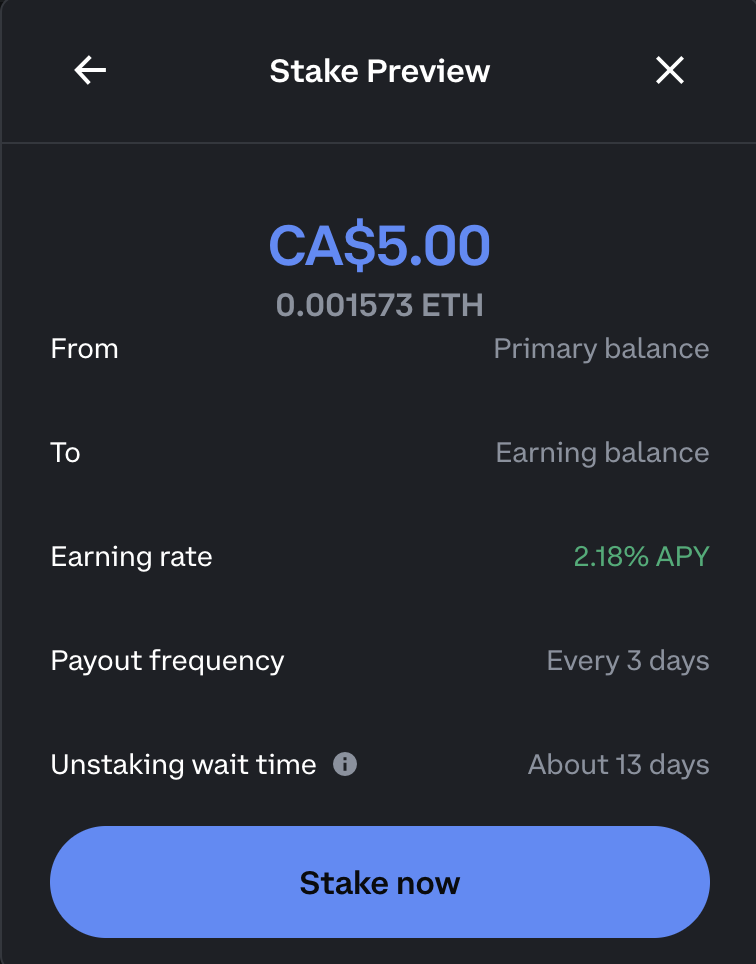Click the divider line under the header
Screen dimensions: 756x964
378,143
